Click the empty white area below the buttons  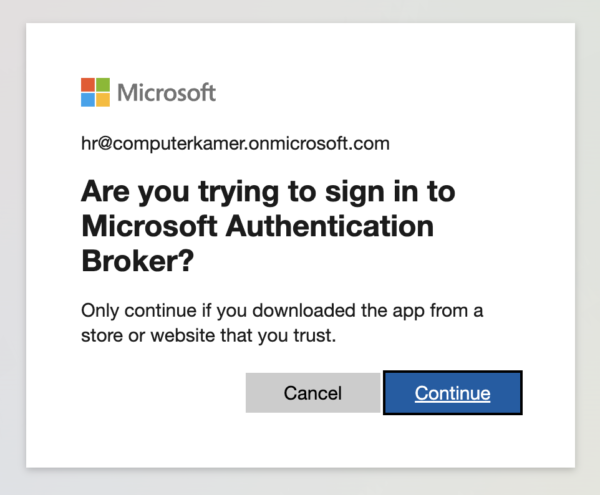[x=300, y=440]
